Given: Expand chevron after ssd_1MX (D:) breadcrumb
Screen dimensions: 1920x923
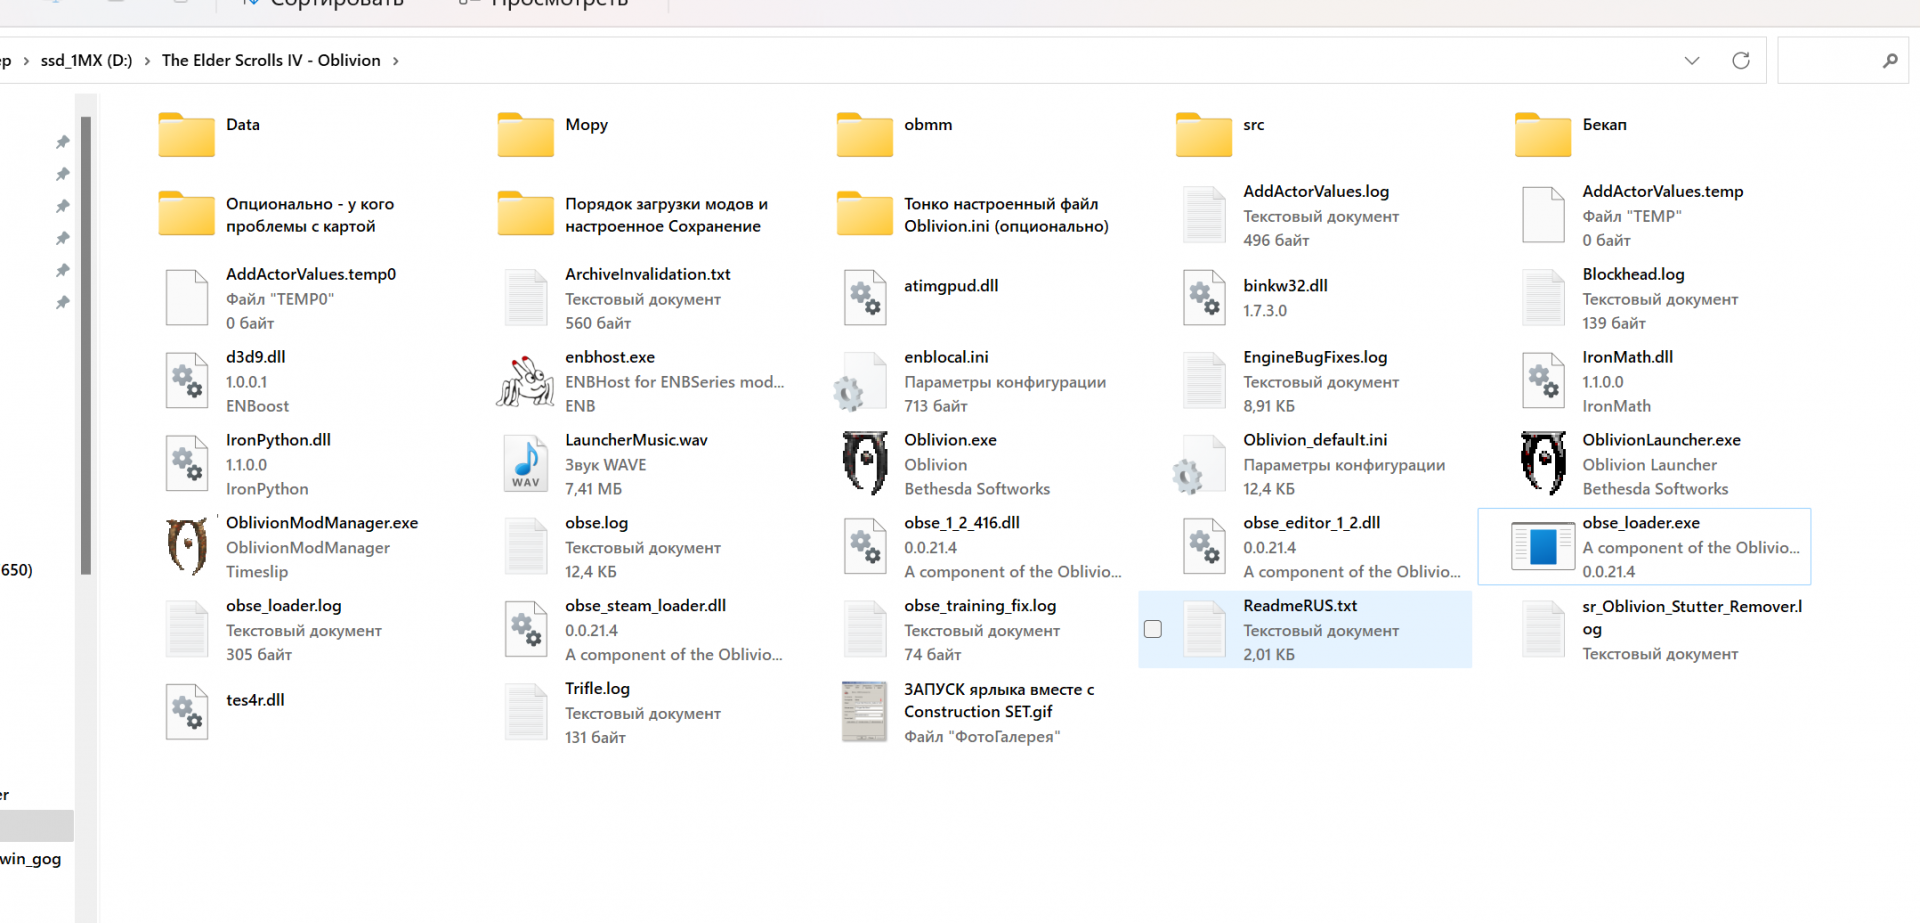Looking at the screenshot, I should point(147,61).
